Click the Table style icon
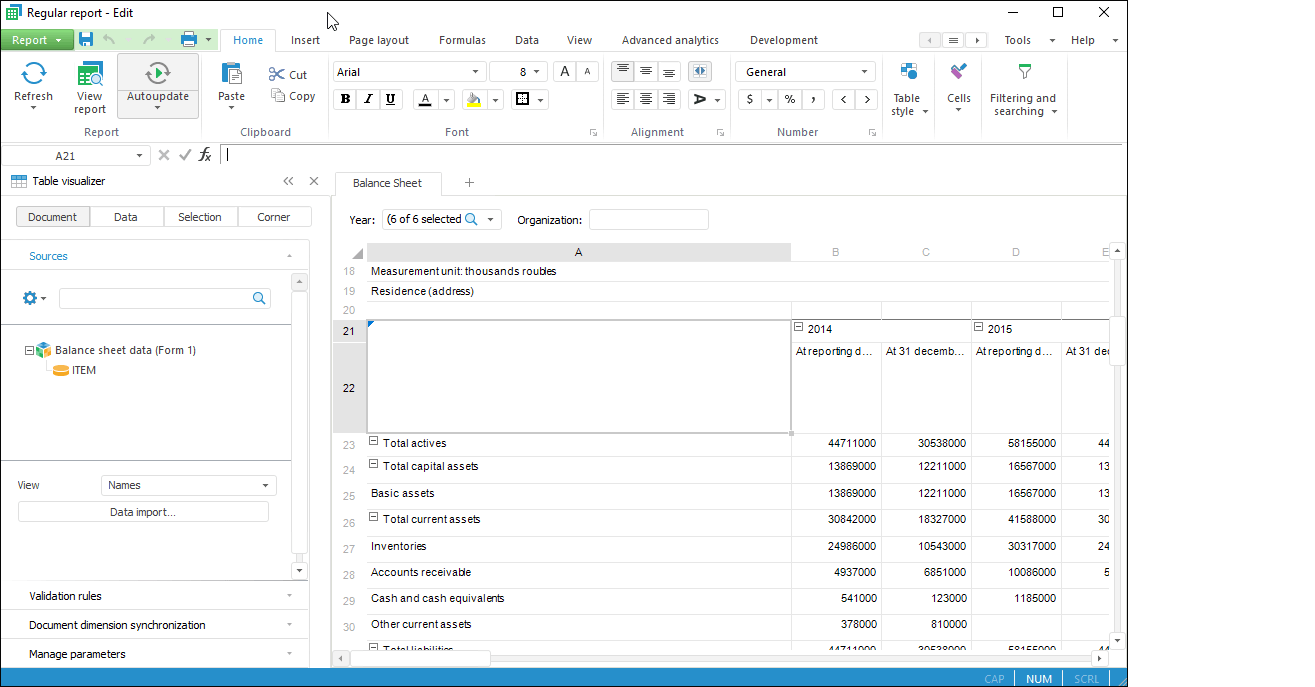This screenshot has height=687, width=1315. 907,72
